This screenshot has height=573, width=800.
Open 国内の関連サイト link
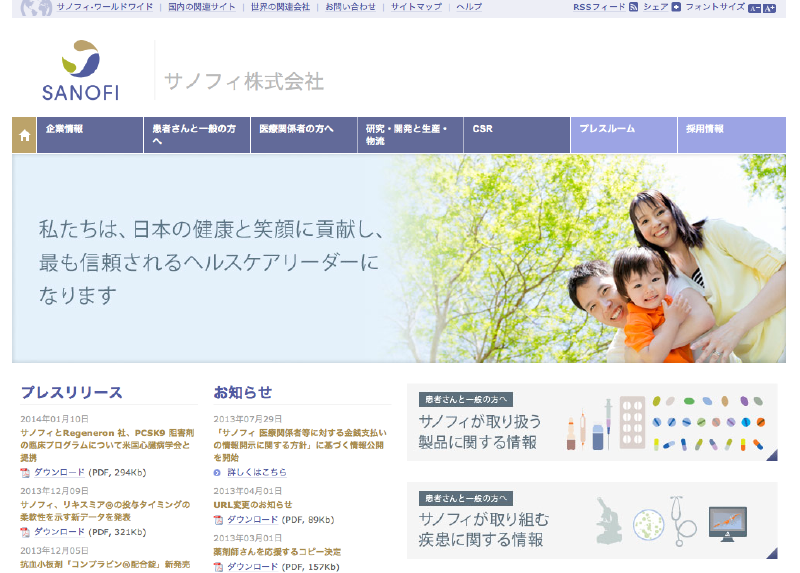tap(202, 7)
